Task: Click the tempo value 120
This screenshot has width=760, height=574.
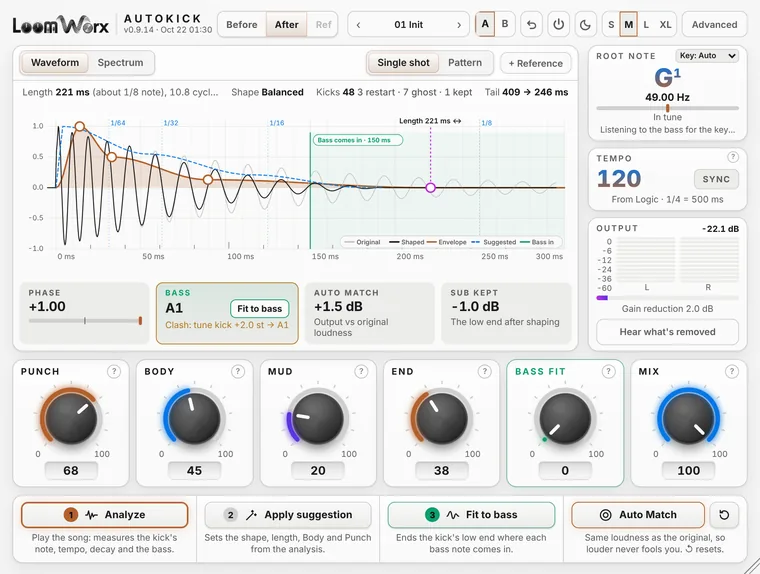Action: (619, 178)
